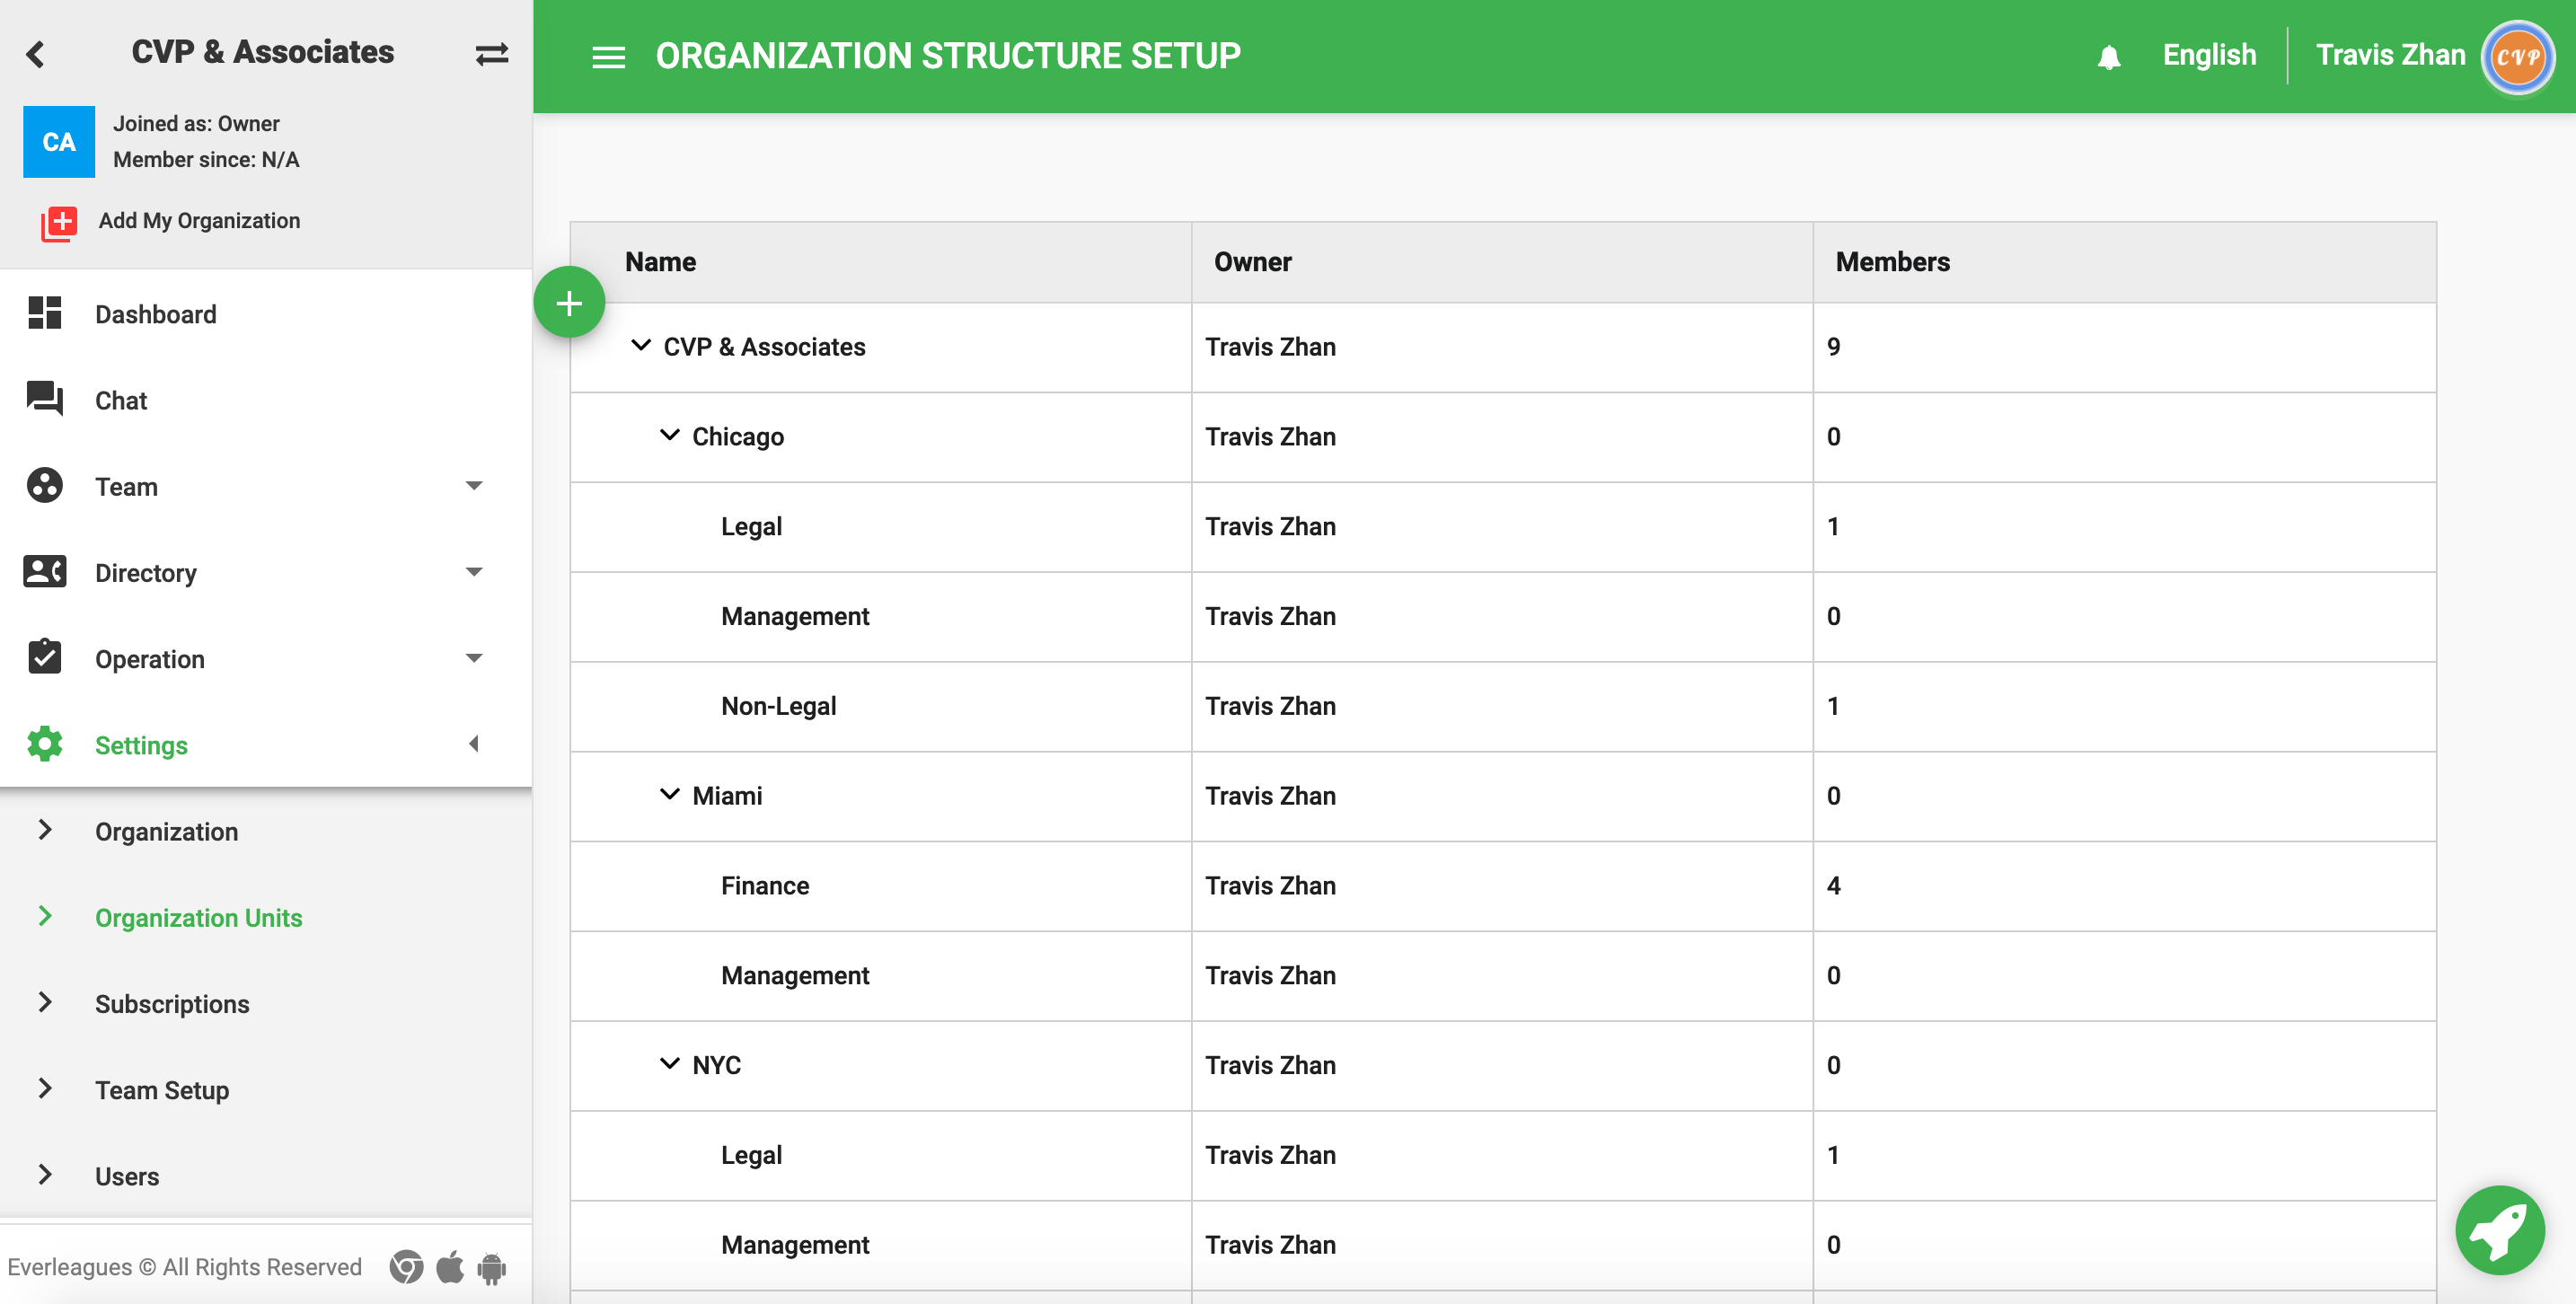This screenshot has height=1304, width=2576.
Task: Click the back arrow in sidebar
Action: 36,53
